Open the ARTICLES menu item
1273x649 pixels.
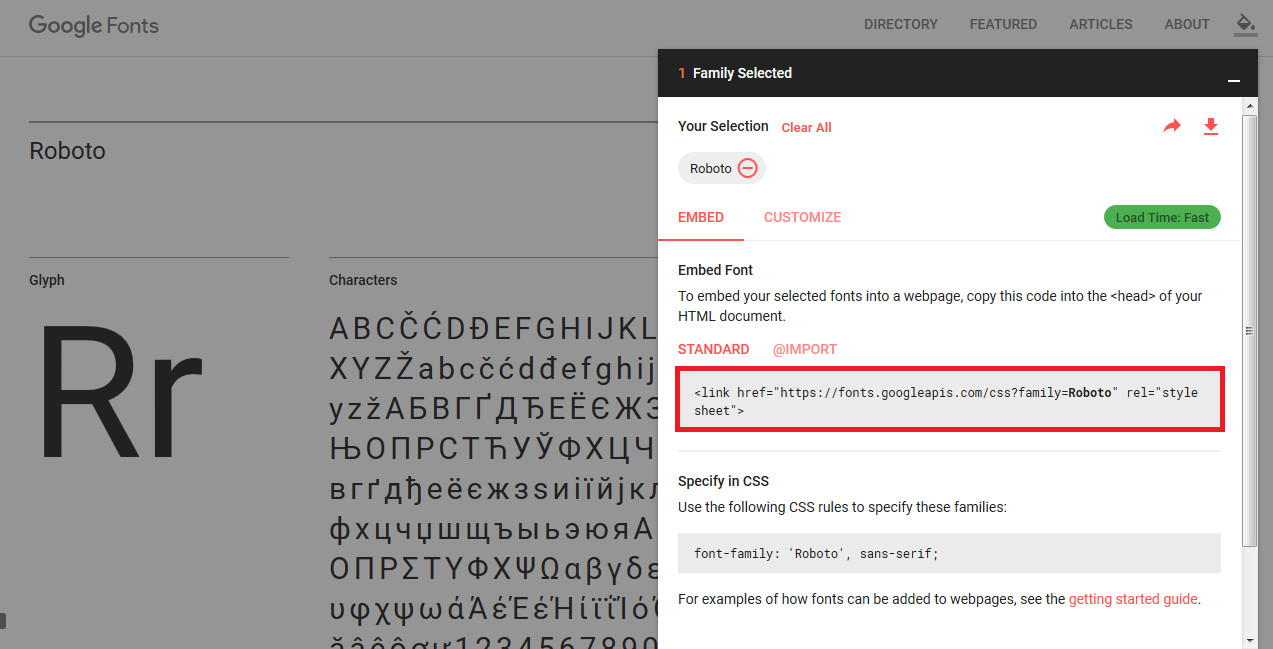pos(1101,24)
